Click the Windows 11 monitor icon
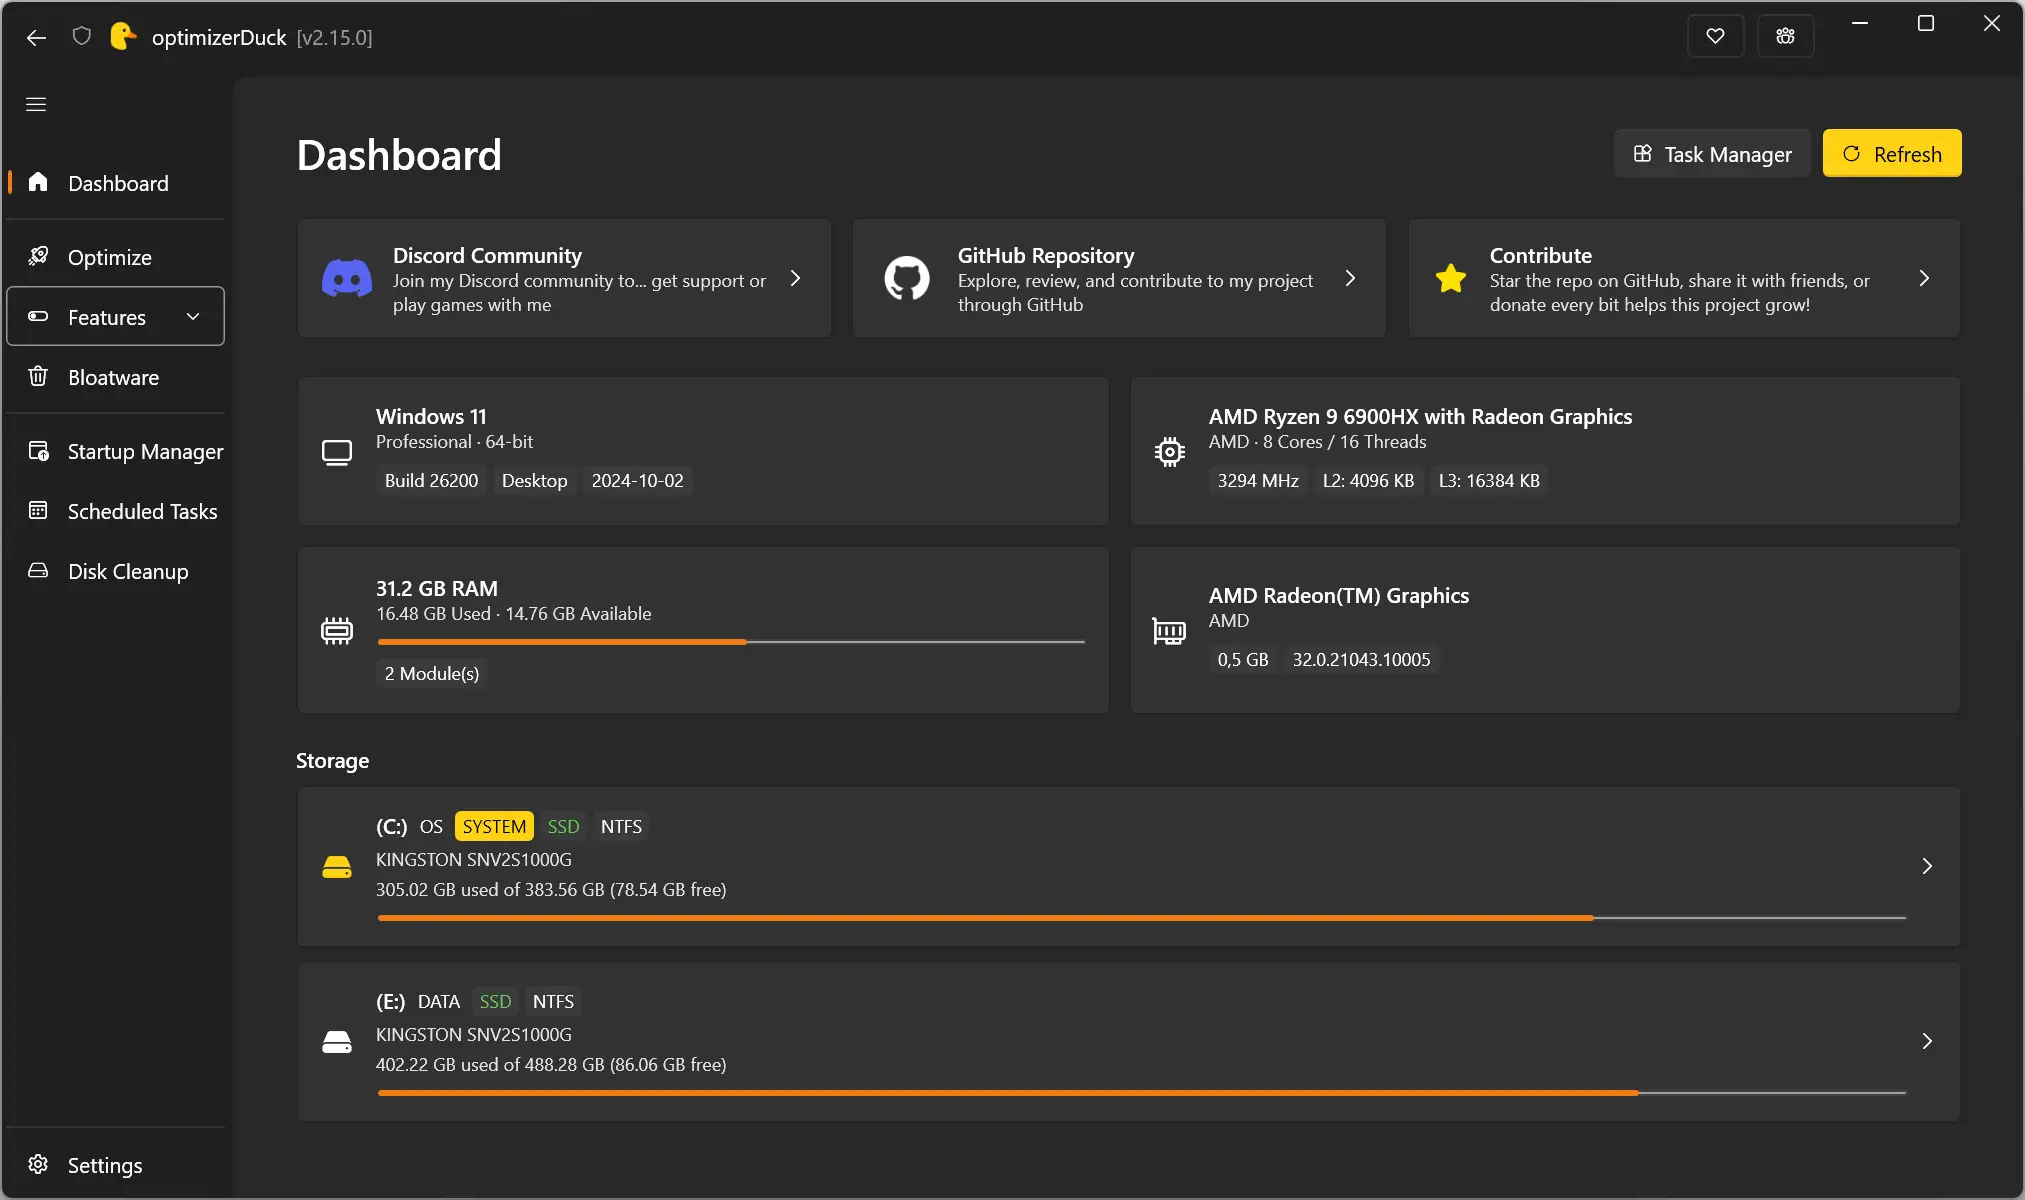The height and width of the screenshot is (1200, 2025). [x=337, y=453]
